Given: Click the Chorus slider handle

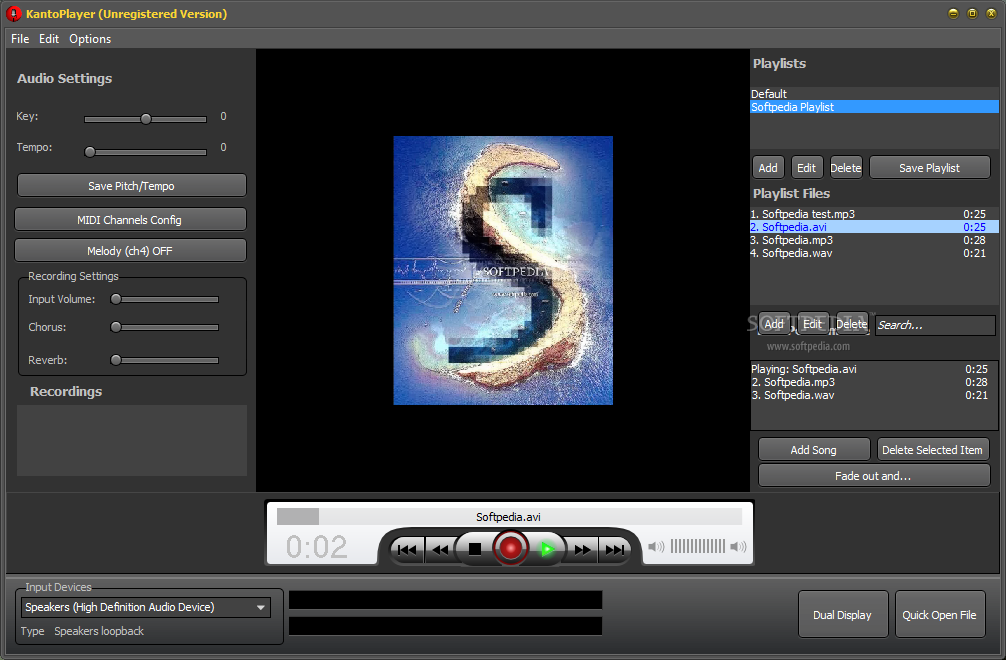Looking at the screenshot, I should (x=116, y=327).
